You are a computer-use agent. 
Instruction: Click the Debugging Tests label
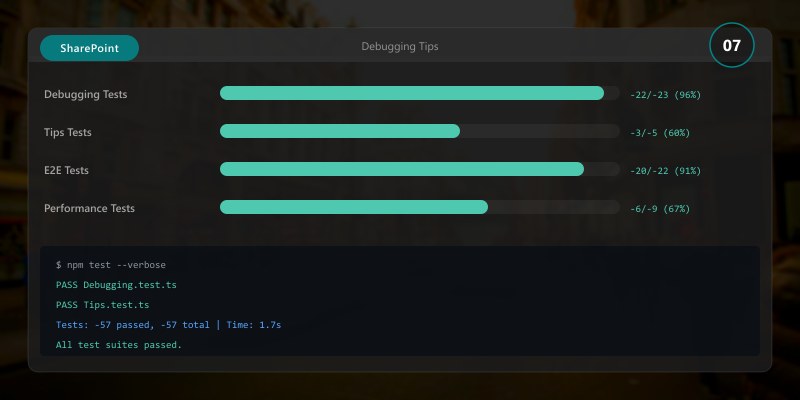[x=86, y=94]
